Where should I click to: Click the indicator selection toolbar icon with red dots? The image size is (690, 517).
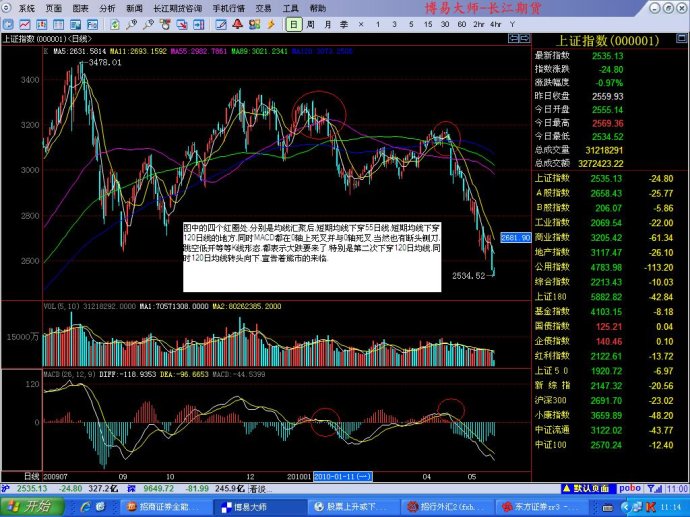(165, 24)
